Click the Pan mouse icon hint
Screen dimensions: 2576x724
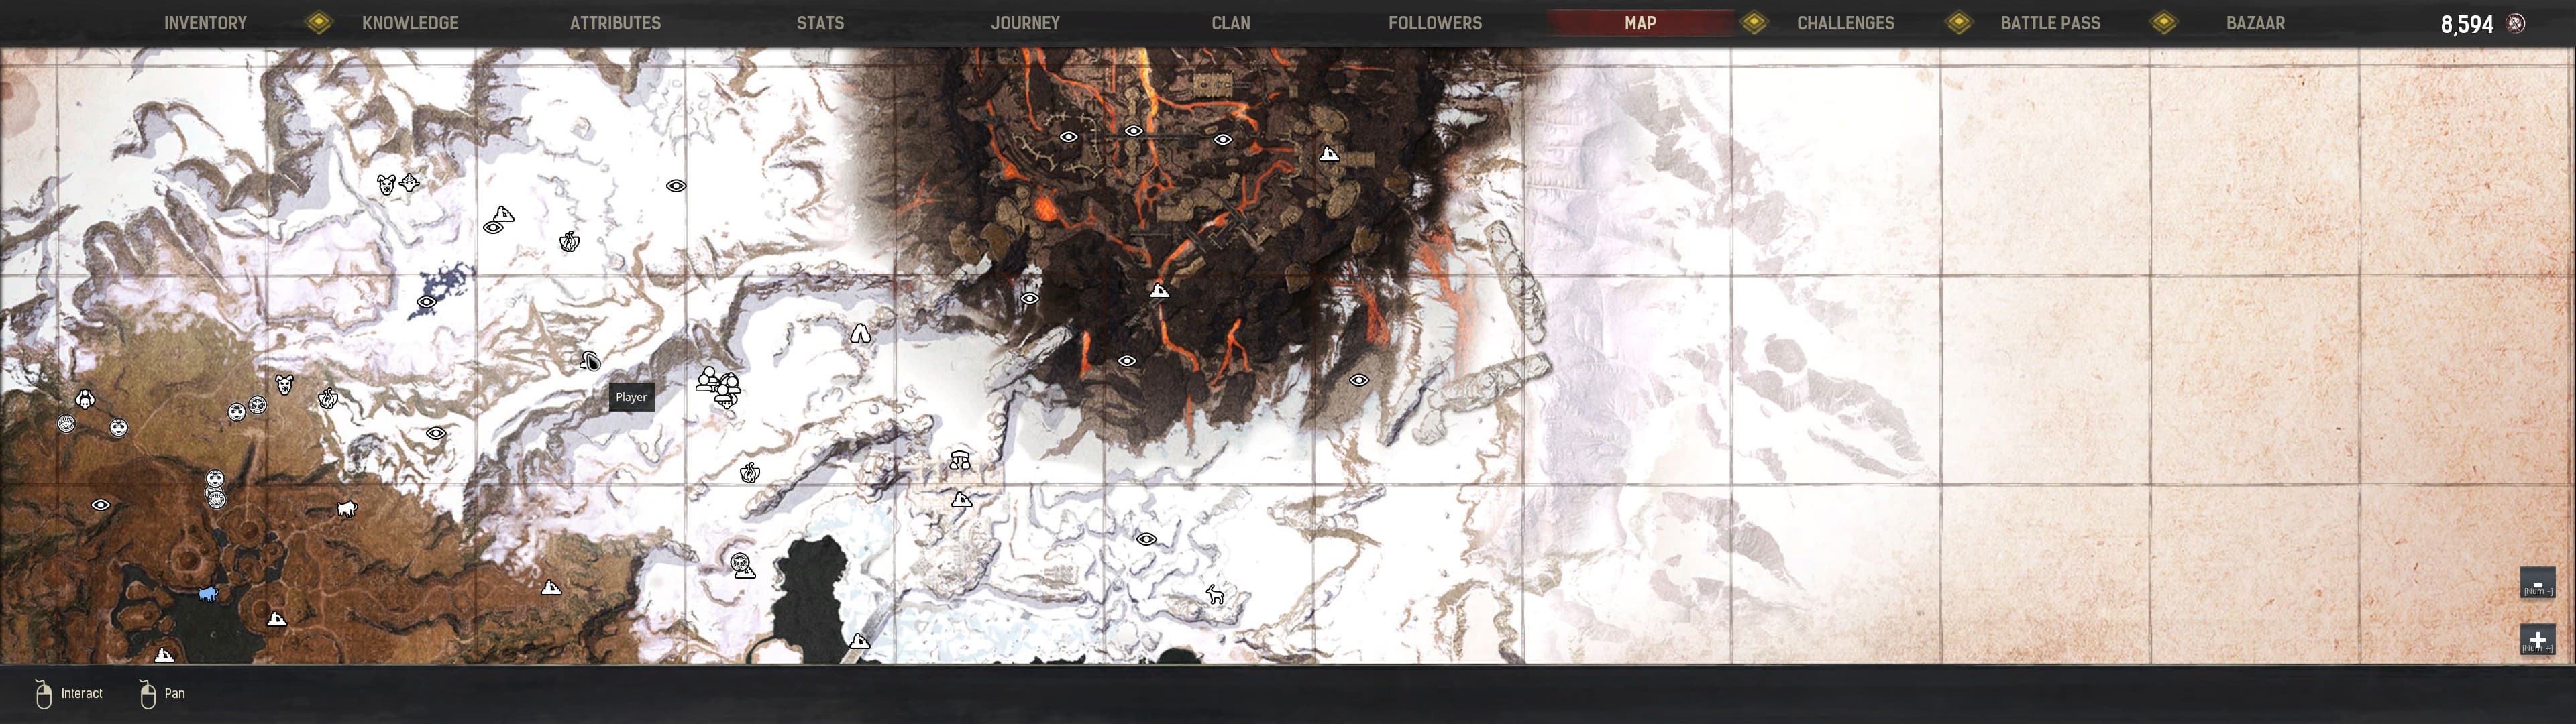tap(147, 693)
